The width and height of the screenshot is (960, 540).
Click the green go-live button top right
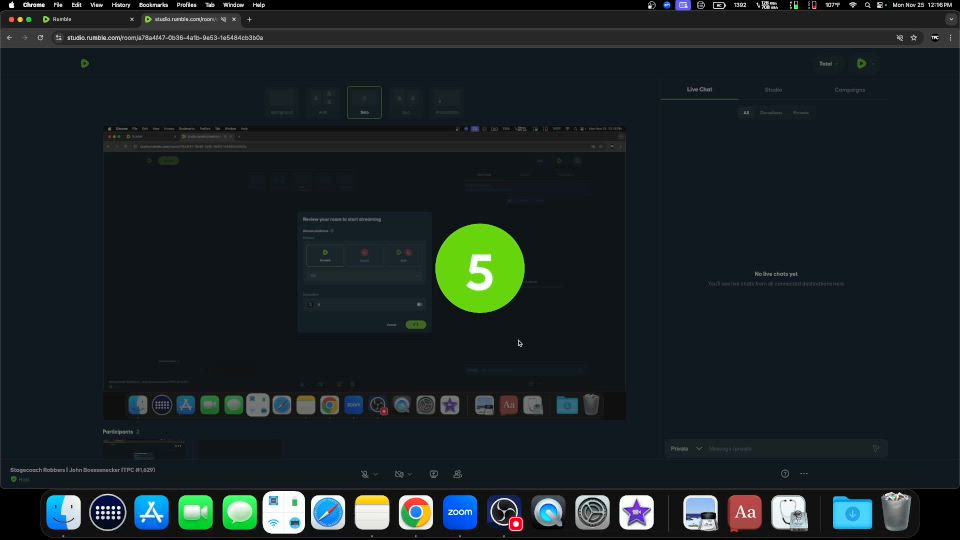pos(861,63)
